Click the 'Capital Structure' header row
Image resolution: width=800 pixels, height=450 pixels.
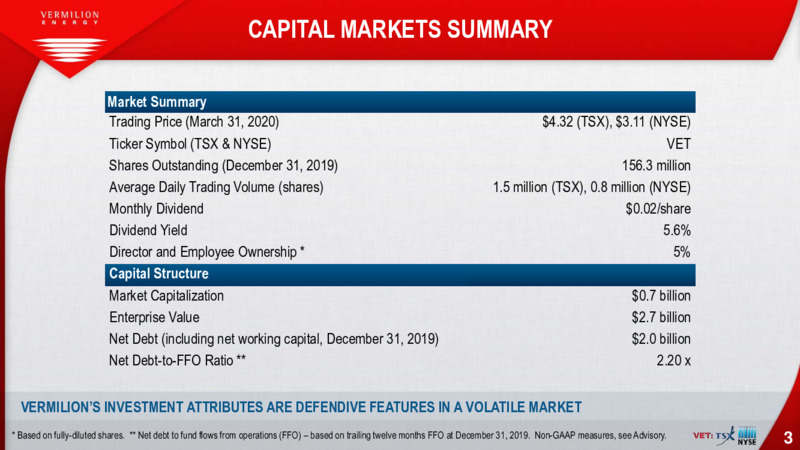(400, 274)
